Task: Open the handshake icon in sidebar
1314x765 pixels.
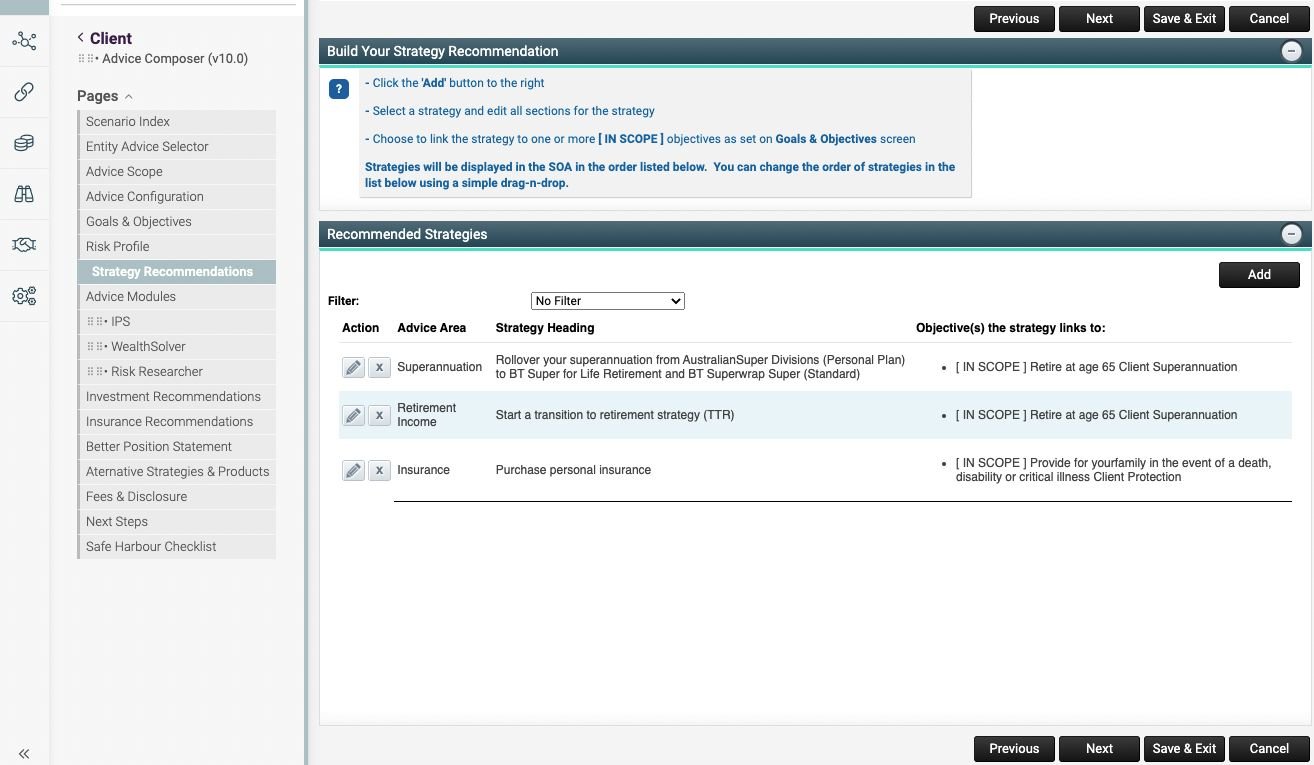Action: click(x=24, y=245)
